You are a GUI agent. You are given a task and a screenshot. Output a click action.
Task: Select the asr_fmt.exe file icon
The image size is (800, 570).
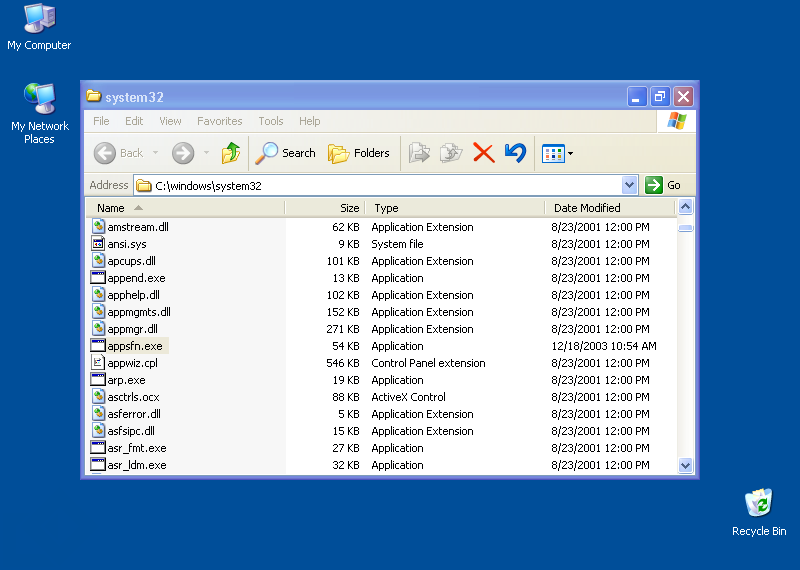98,448
